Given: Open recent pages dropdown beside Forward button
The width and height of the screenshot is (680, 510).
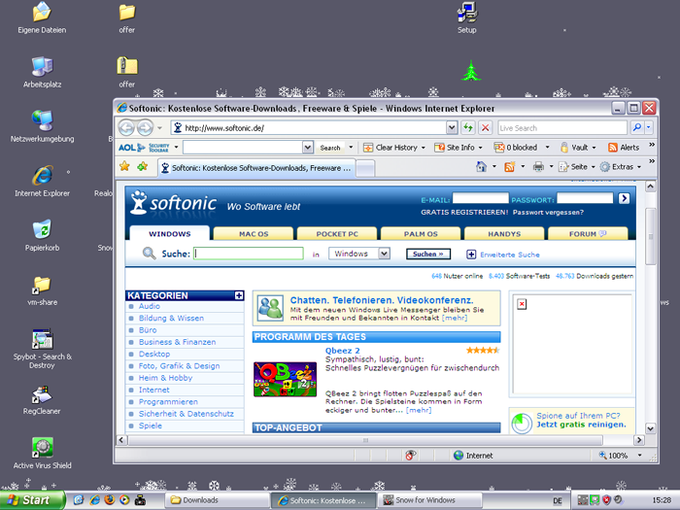Looking at the screenshot, I should click(160, 128).
